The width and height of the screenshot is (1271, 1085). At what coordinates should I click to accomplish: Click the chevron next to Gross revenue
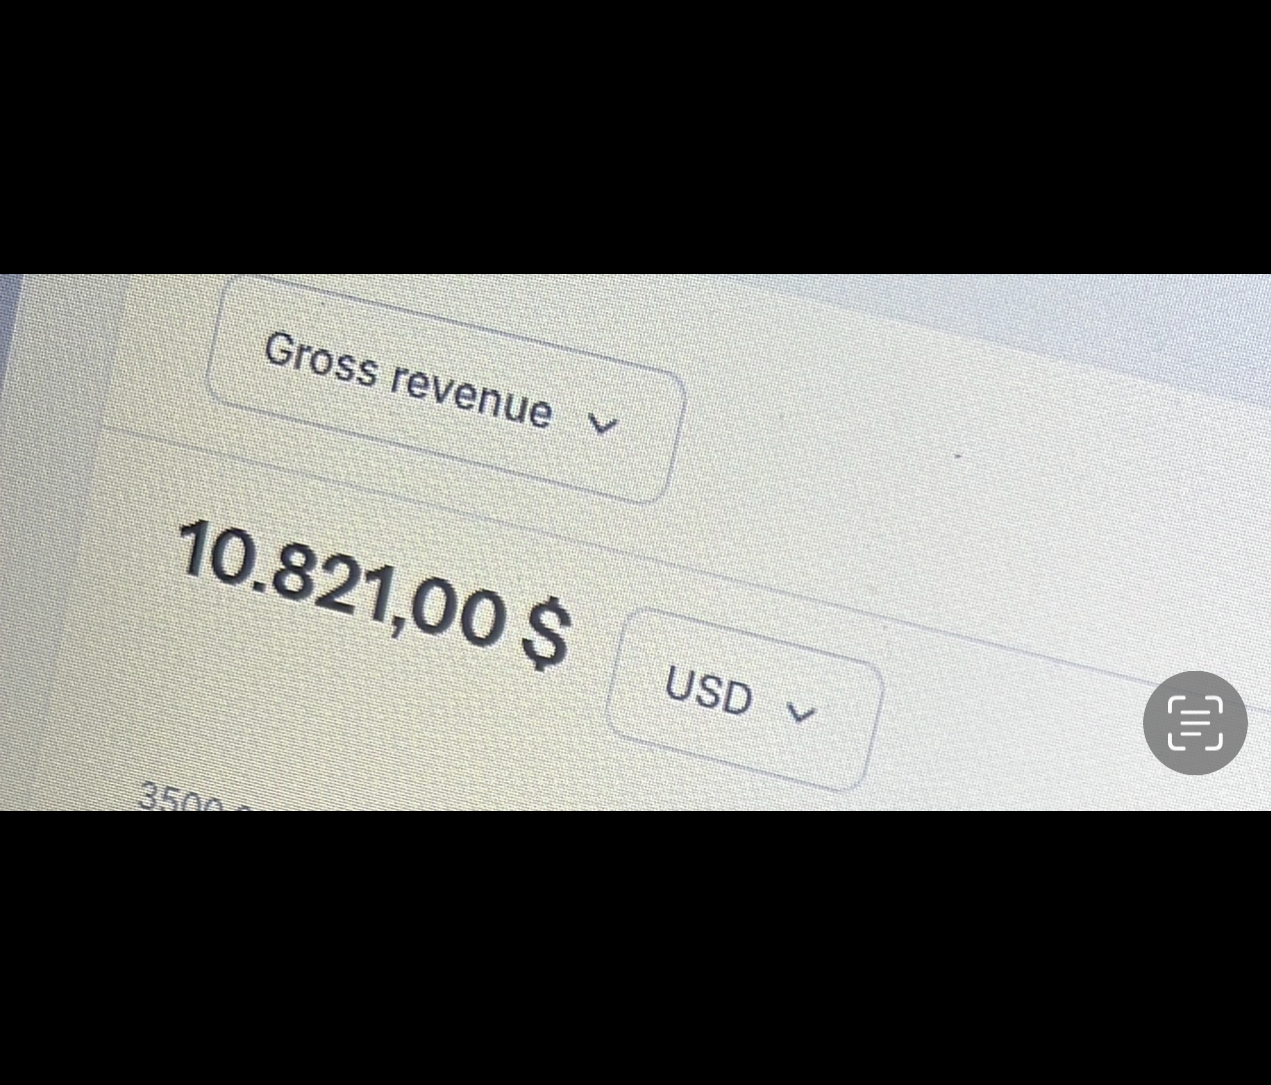[602, 425]
